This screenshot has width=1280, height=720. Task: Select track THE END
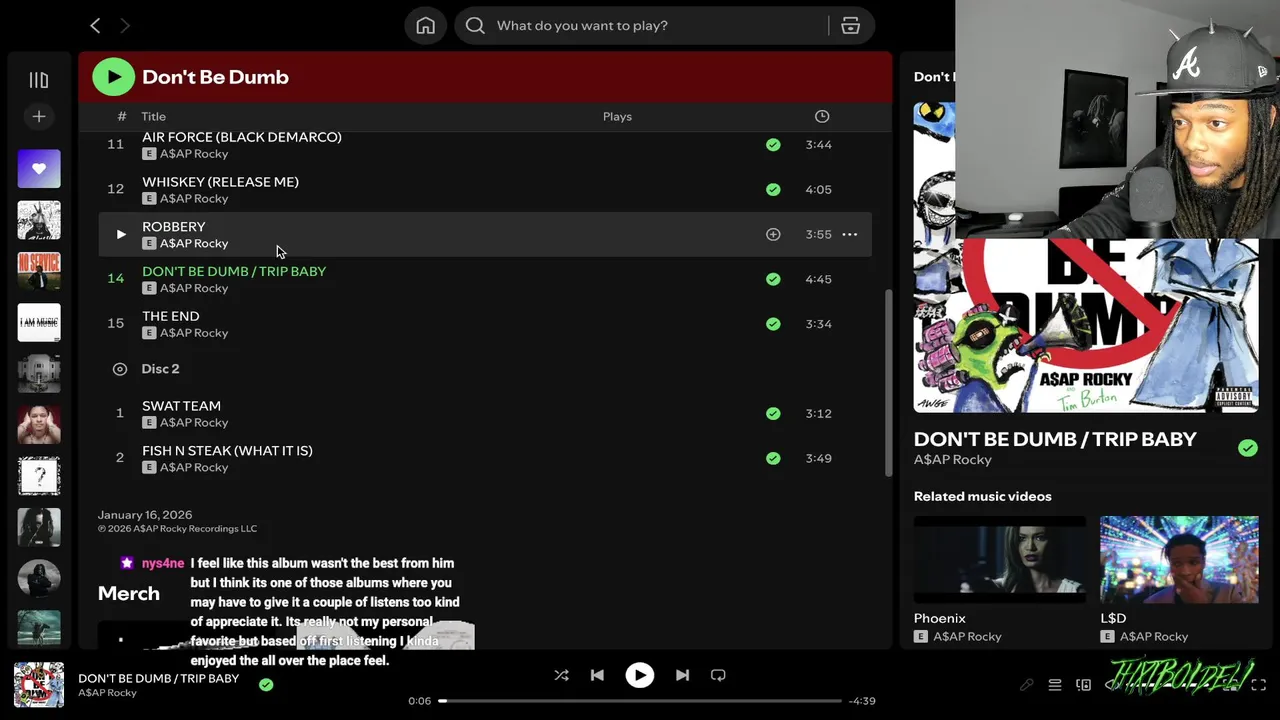tap(170, 316)
